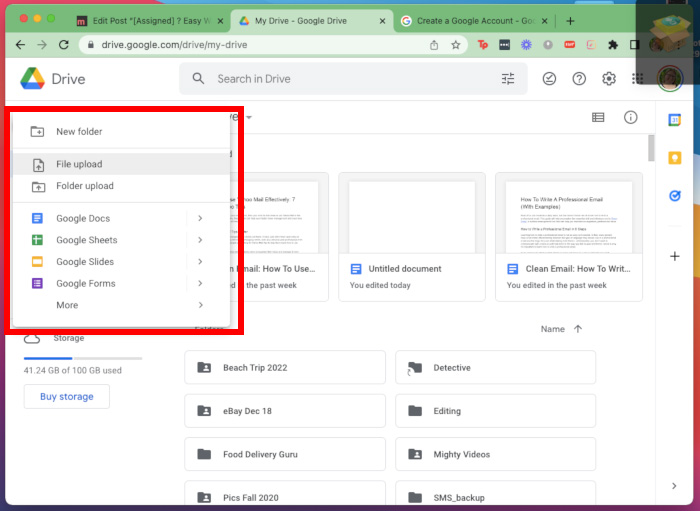Click the Buy storage button

click(x=67, y=396)
